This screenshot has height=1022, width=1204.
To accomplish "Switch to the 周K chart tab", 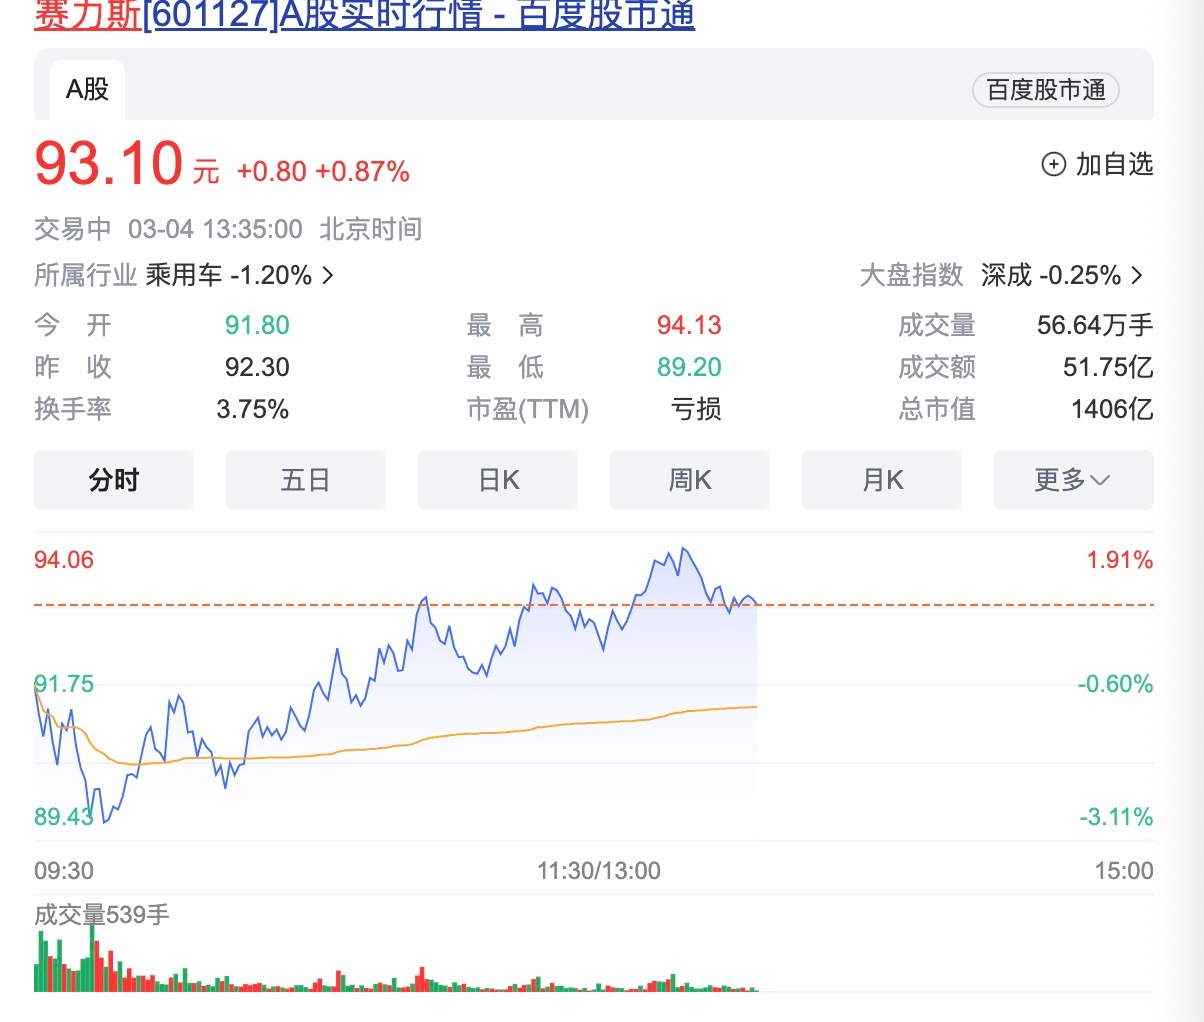I will (690, 480).
